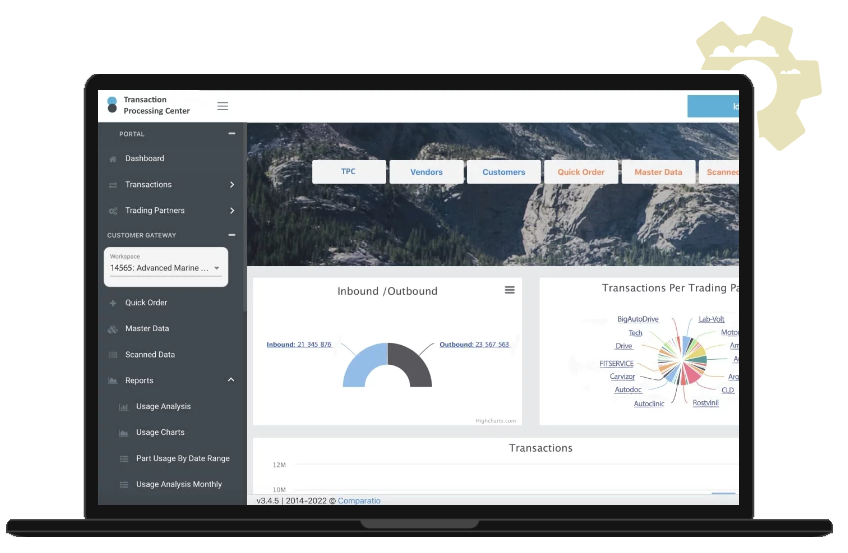
Task: Click the Transaction Processing Center logo
Action: point(112,105)
